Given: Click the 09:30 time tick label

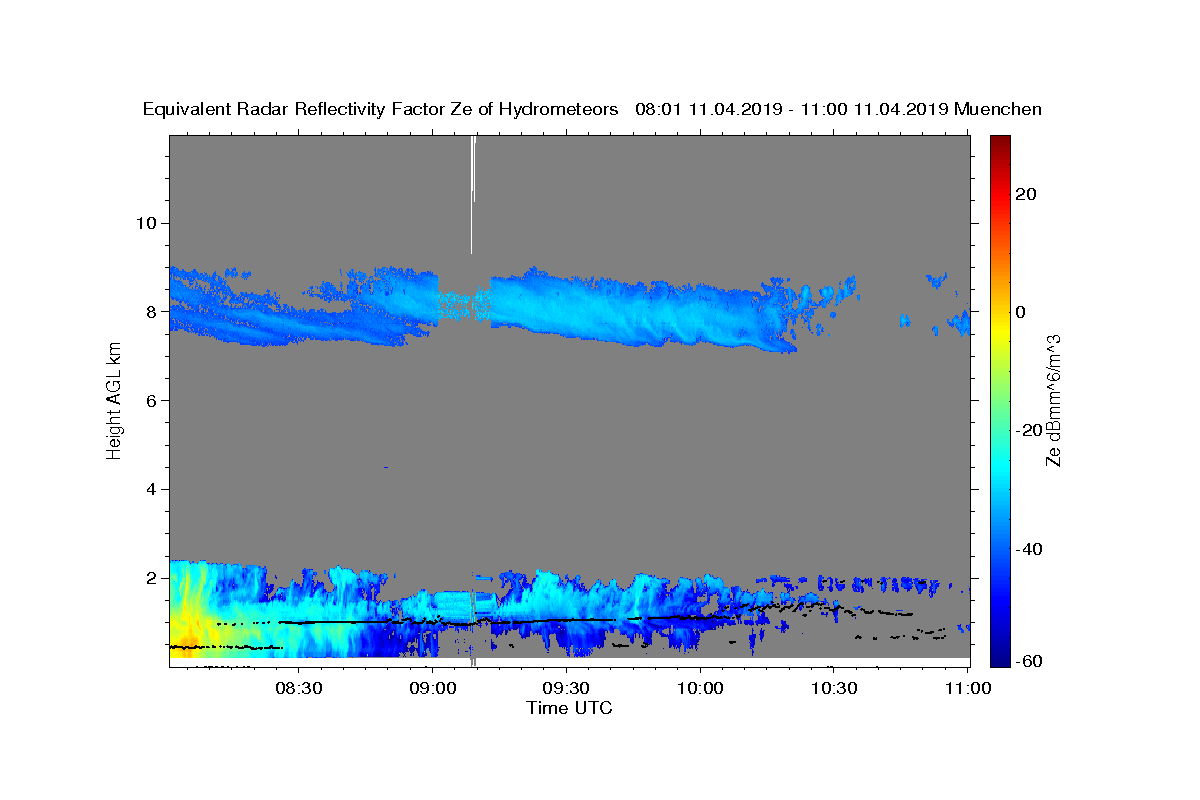Looking at the screenshot, I should click(566, 689).
